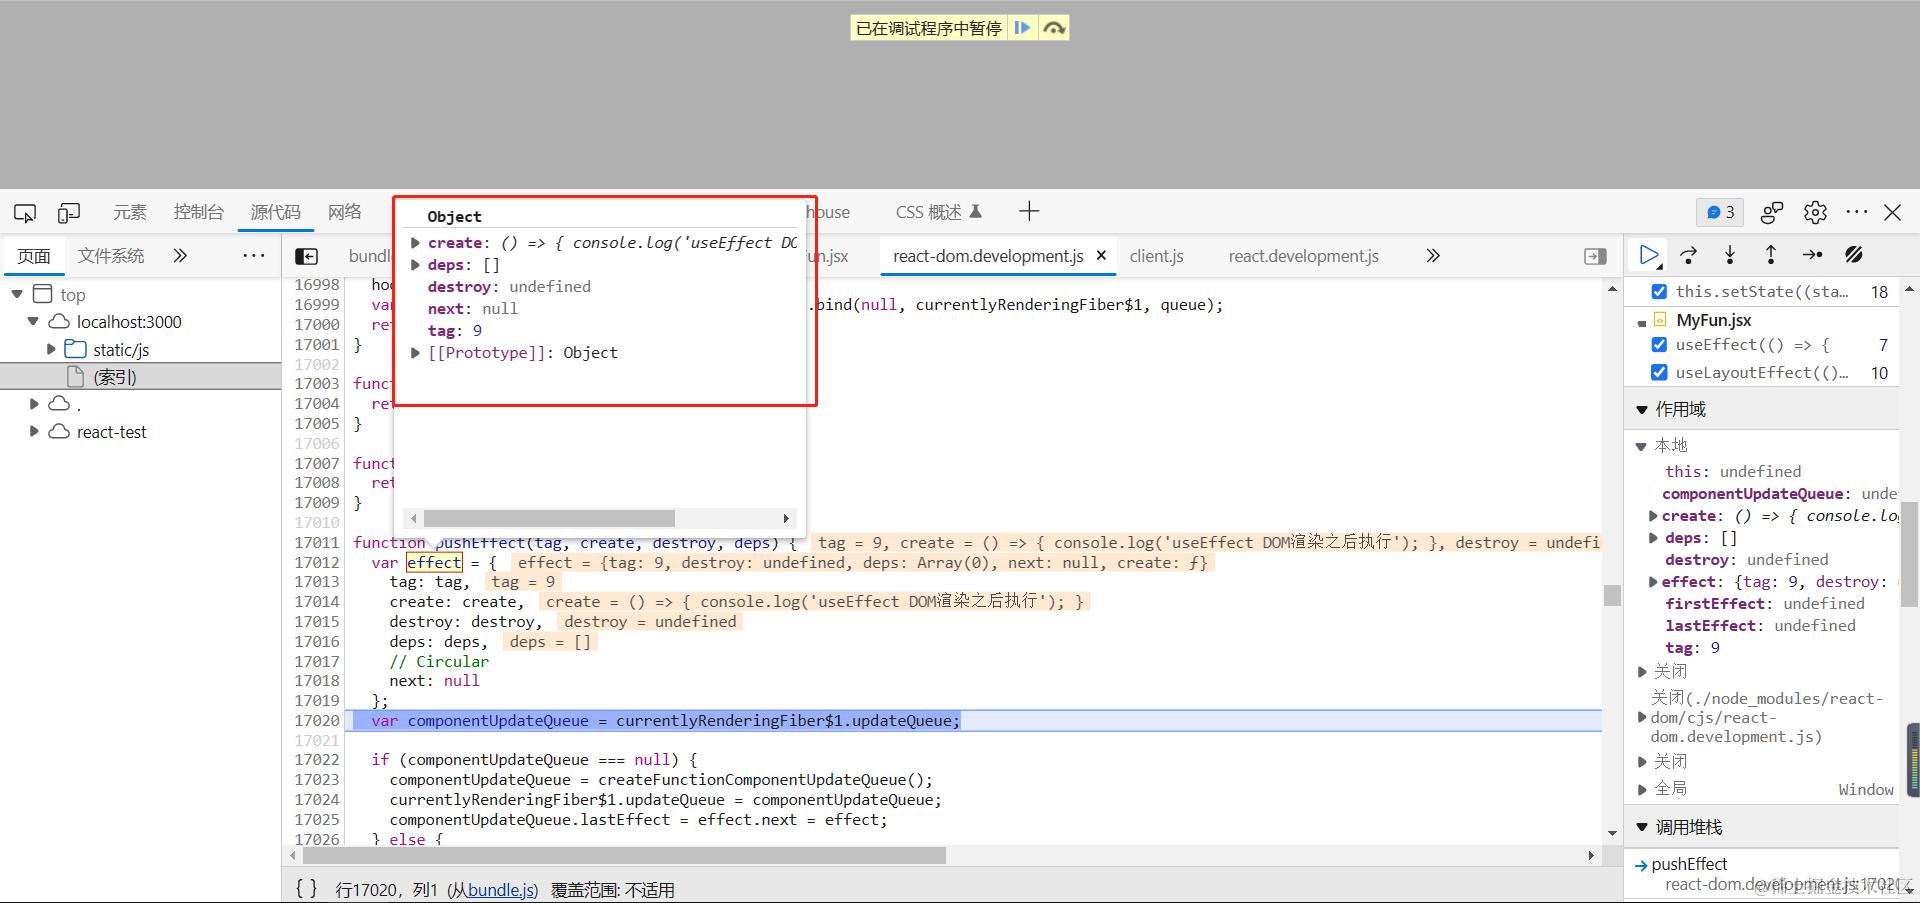Open DevTools settings gear
The height and width of the screenshot is (903, 1920).
[x=1815, y=212]
